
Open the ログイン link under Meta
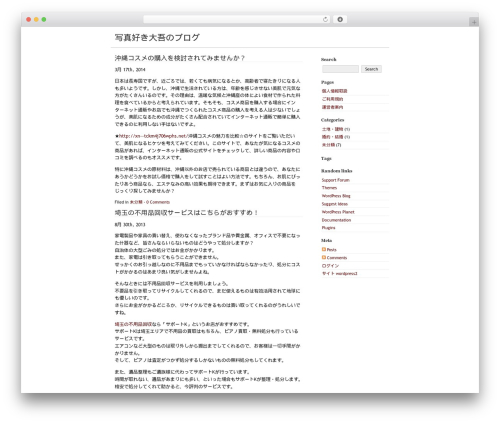pyautogui.click(x=330, y=266)
